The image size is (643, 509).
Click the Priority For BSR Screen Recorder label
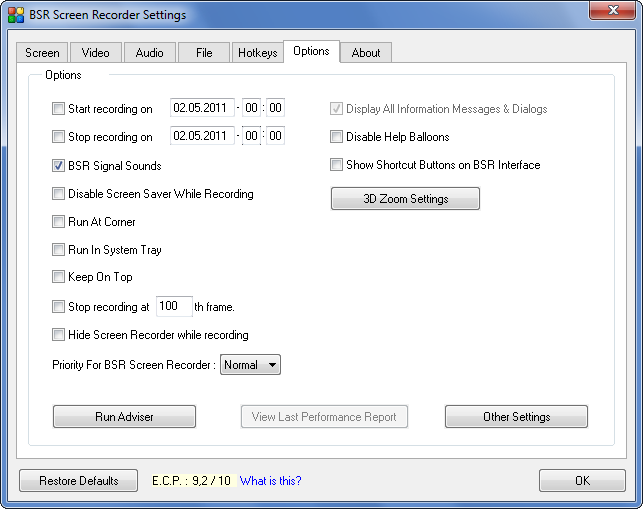coord(134,365)
